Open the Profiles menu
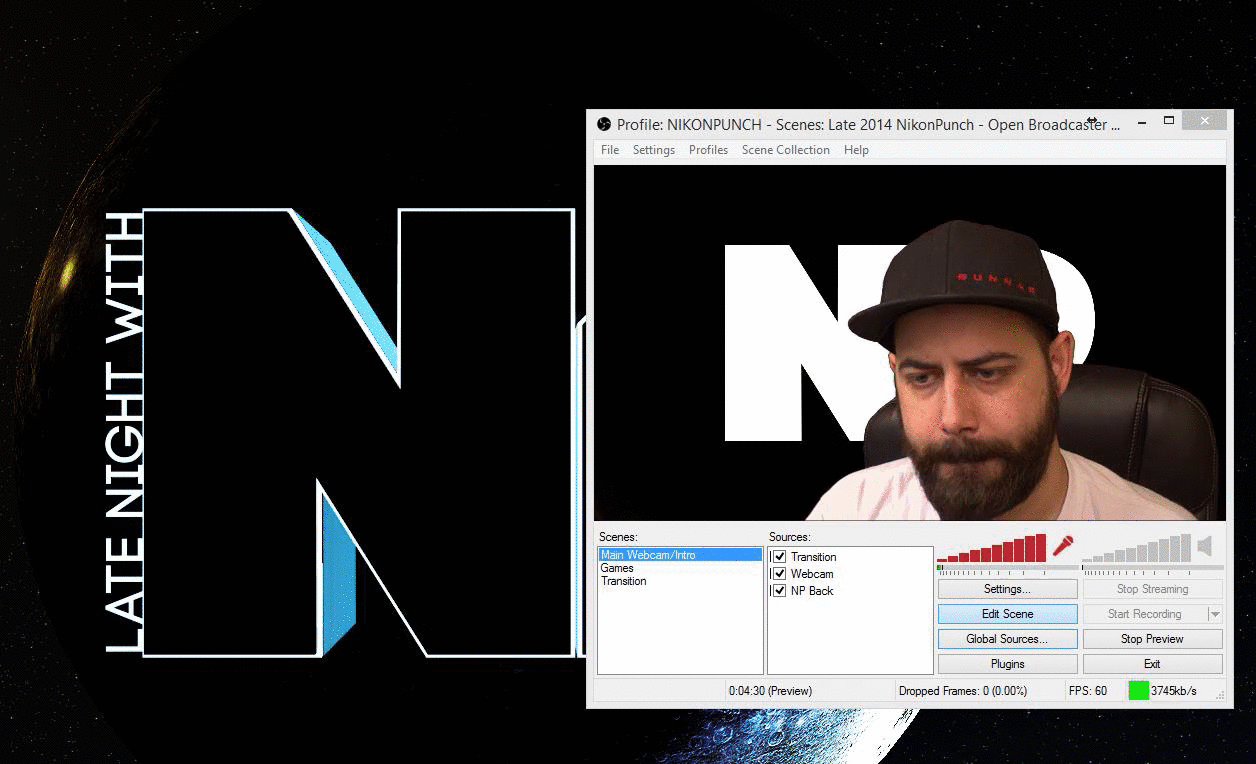 pos(708,150)
